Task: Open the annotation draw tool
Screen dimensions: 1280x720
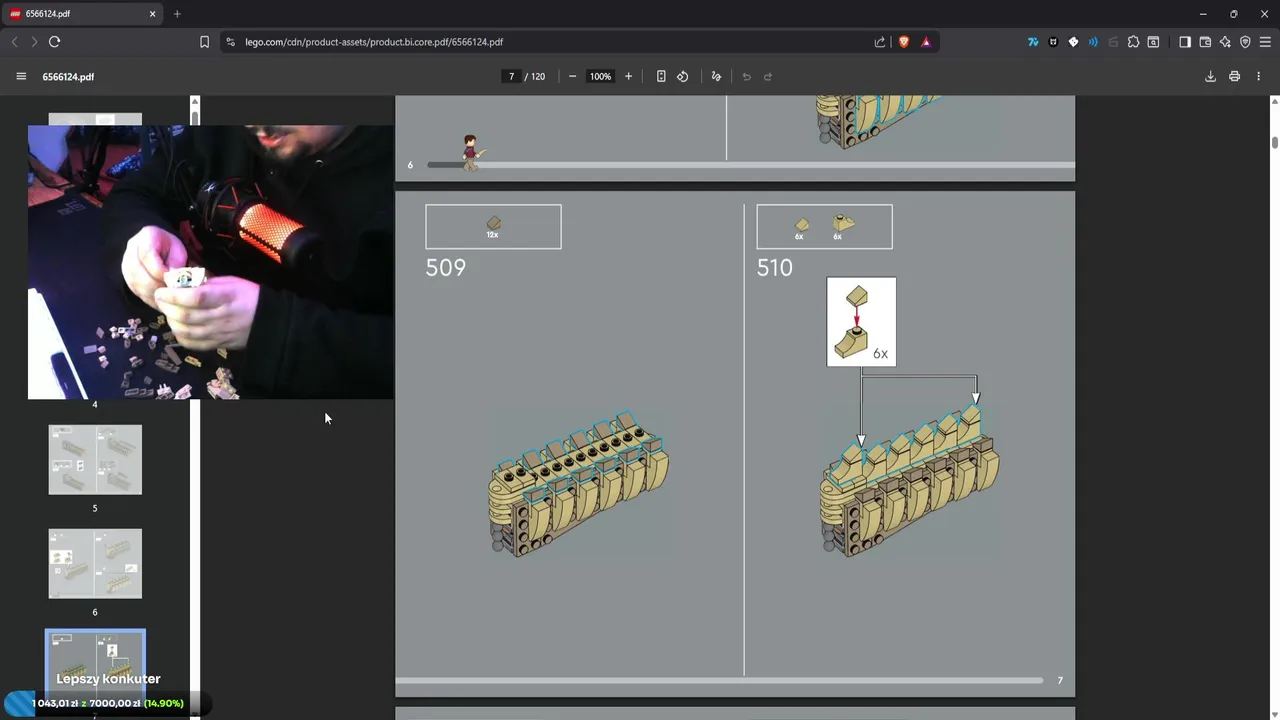Action: click(716, 76)
